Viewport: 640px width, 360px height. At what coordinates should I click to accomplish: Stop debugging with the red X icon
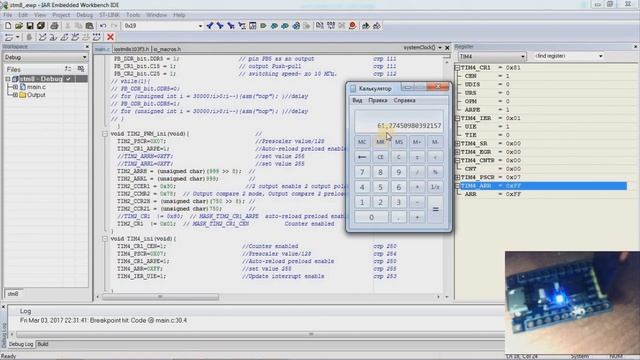(110, 37)
